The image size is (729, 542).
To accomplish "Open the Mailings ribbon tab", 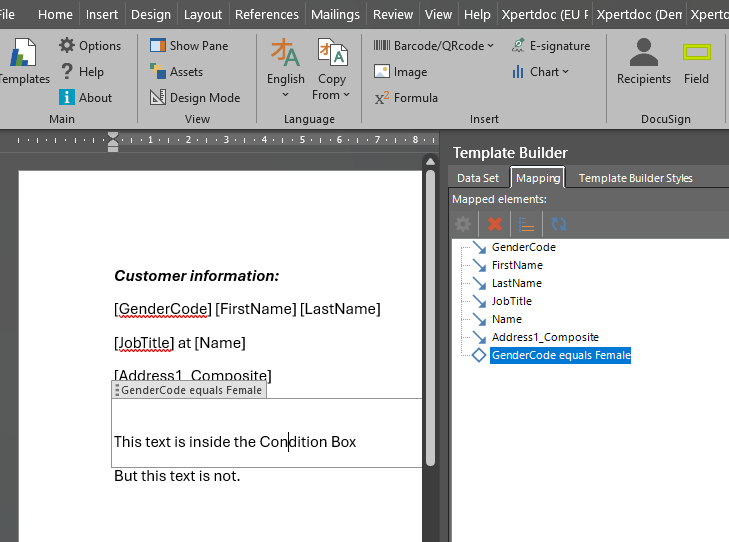I will 335,14.
